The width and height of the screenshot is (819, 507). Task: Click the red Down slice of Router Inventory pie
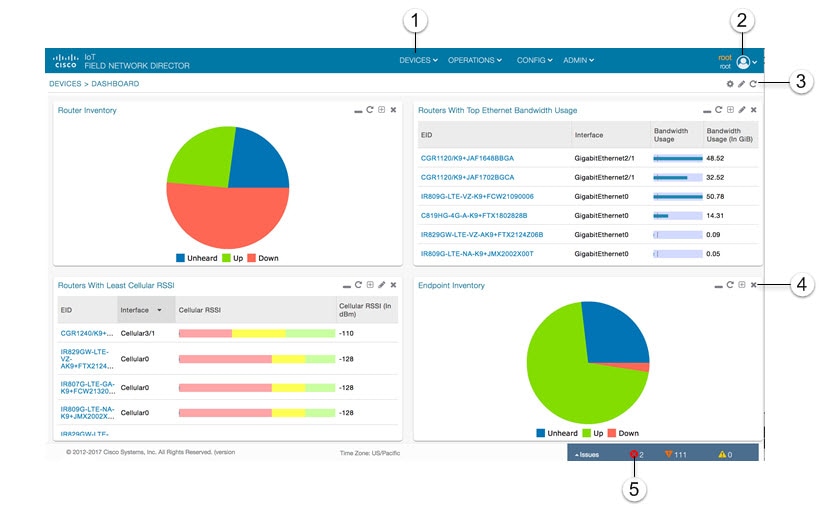tap(228, 219)
